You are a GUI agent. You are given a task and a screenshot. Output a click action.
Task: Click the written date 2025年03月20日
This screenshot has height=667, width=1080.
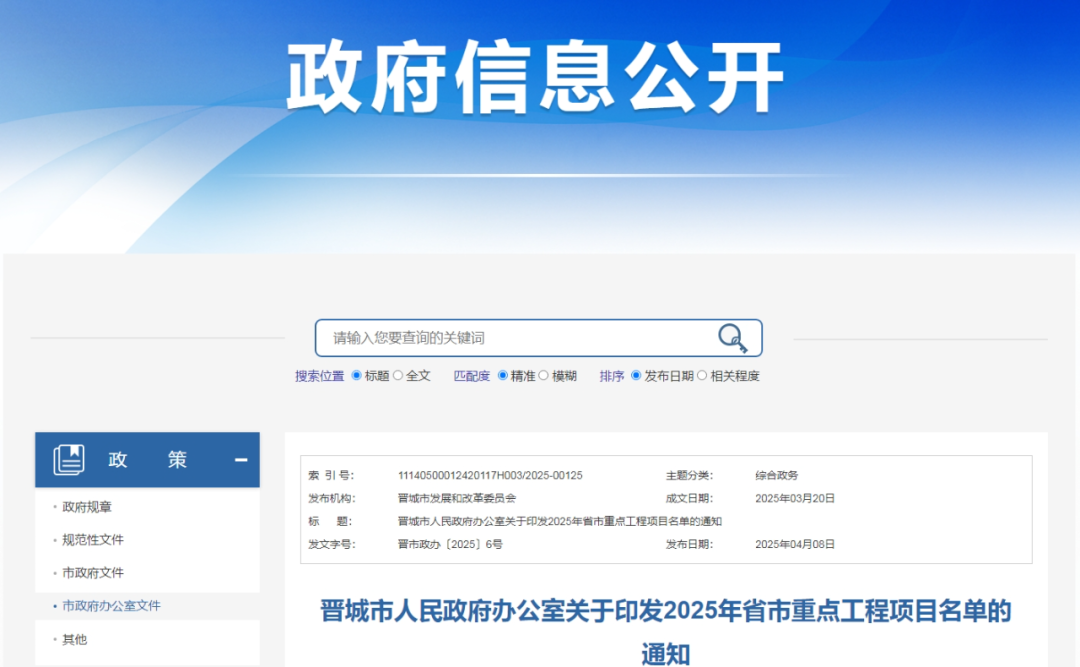[795, 498]
